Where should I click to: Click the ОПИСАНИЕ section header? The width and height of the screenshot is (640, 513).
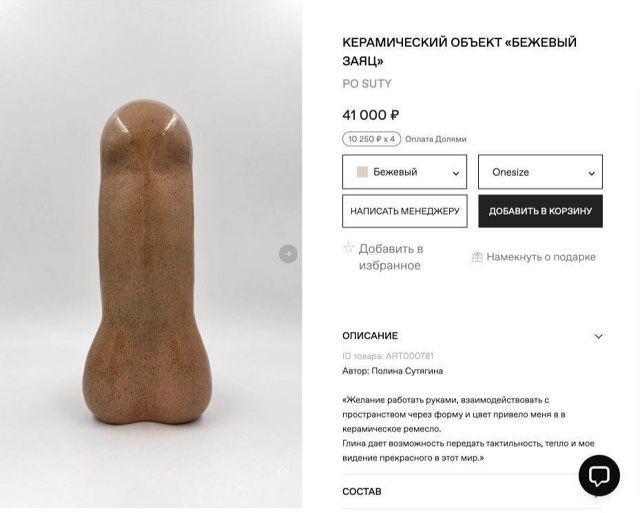370,336
